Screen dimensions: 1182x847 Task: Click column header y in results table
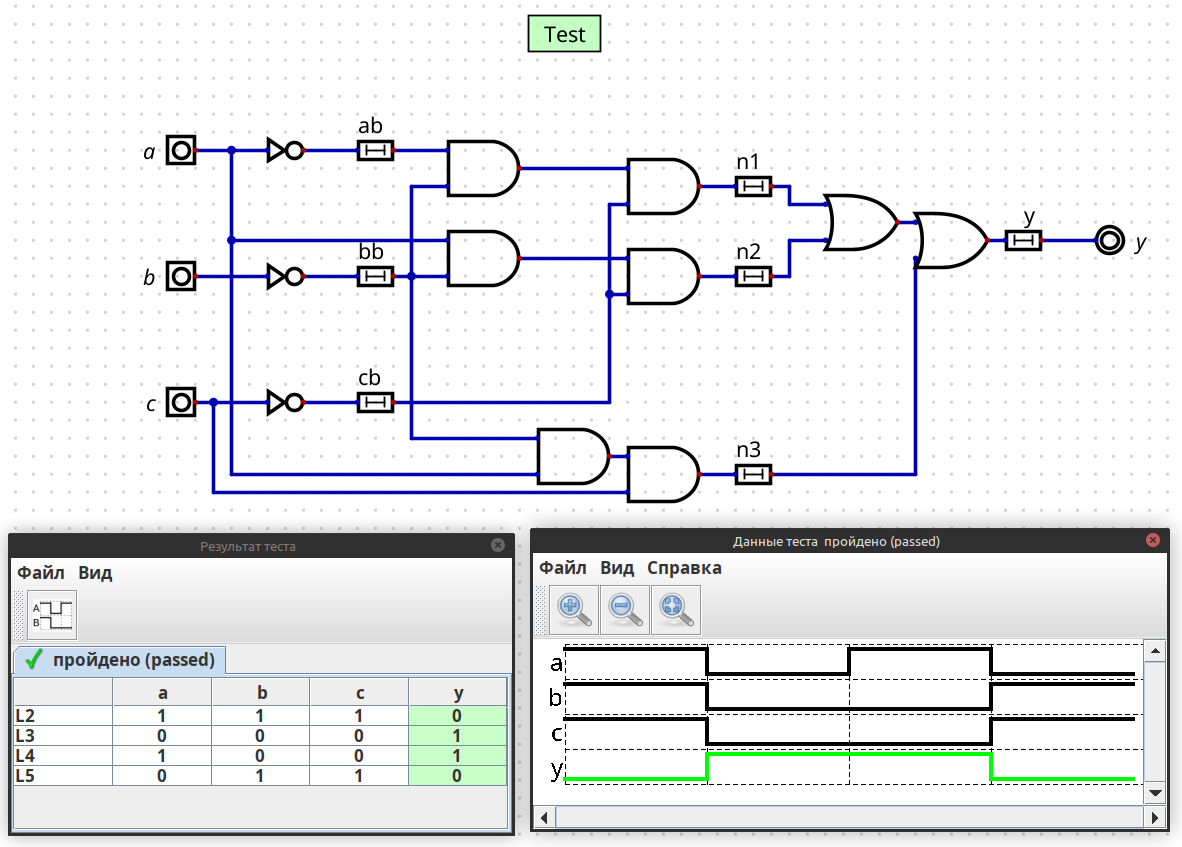point(458,693)
